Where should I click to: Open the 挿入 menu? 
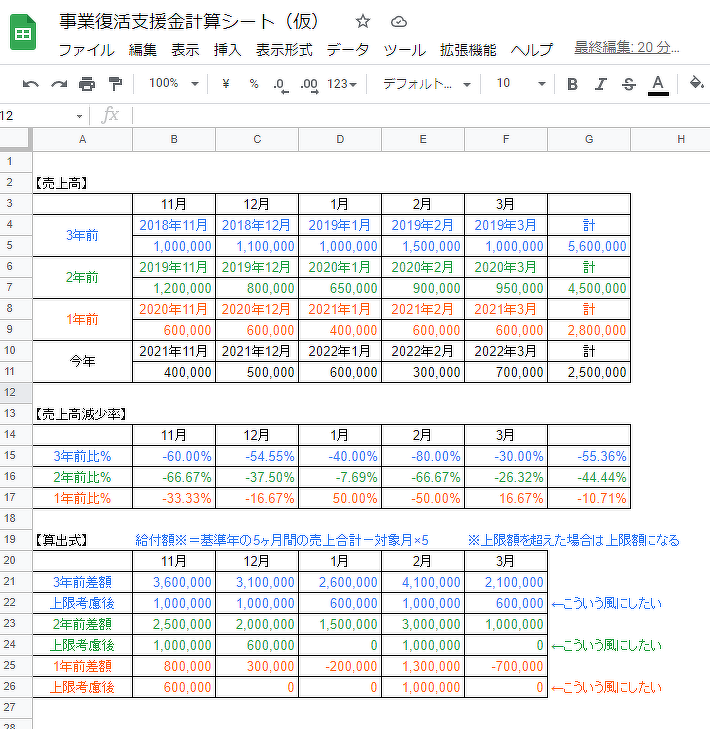point(228,50)
